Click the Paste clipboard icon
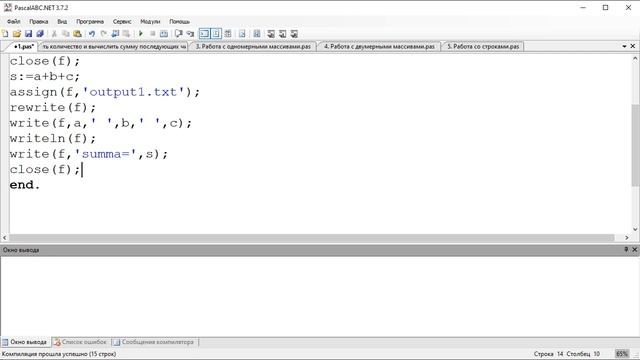Screen dimensions: 640x360 pos(77,34)
